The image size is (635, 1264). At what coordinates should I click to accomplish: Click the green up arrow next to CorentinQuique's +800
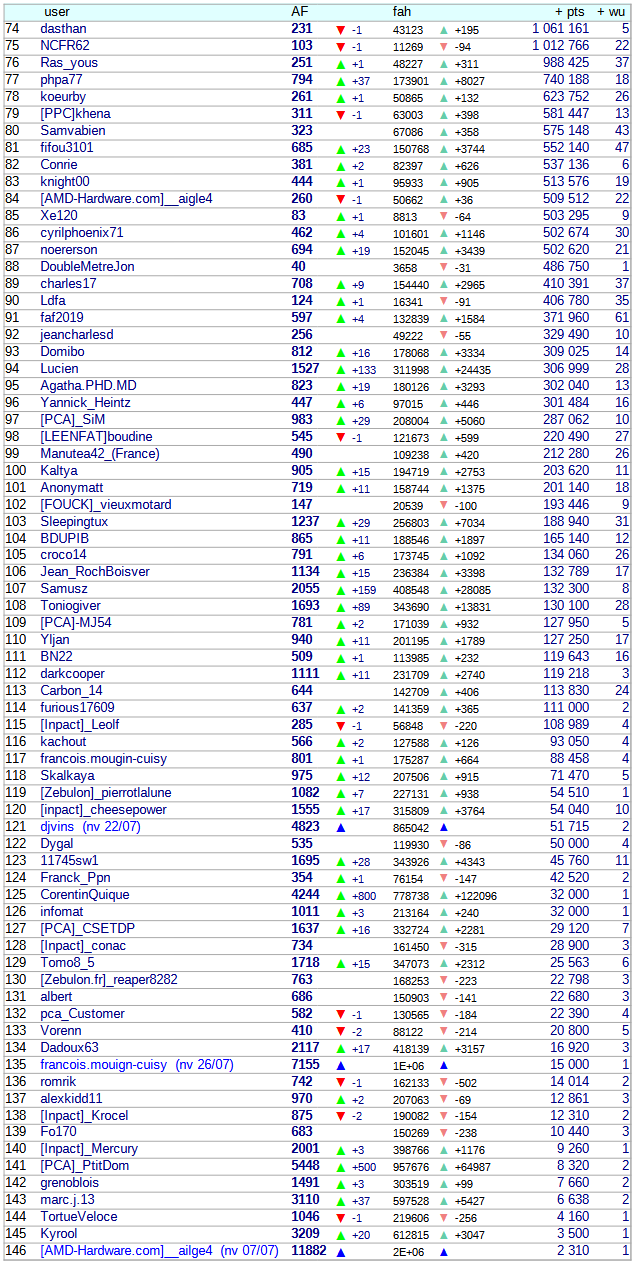pos(341,895)
